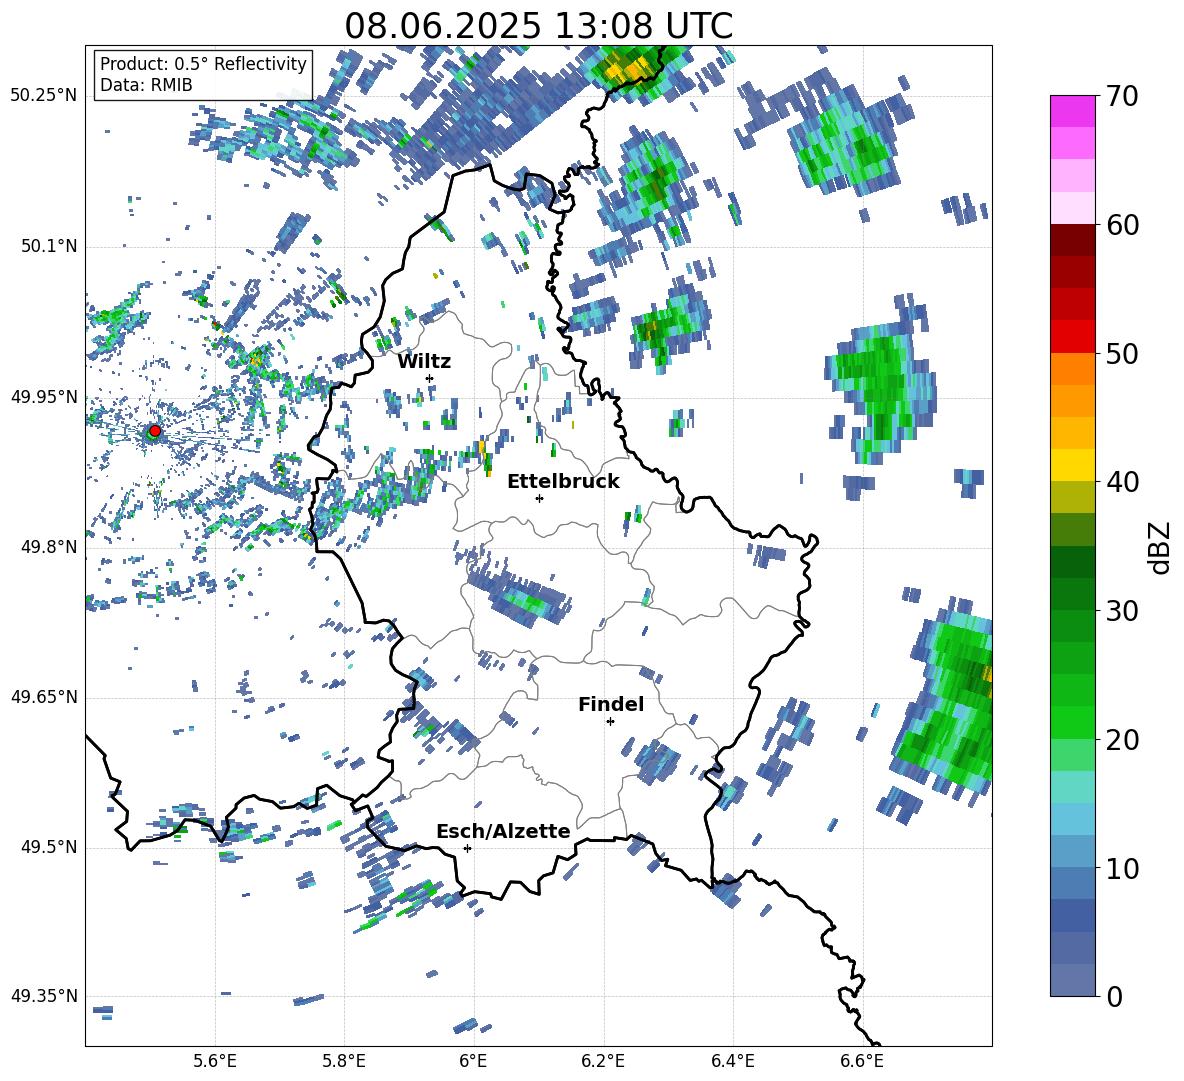The height and width of the screenshot is (1081, 1184).
Task: Click the 6.2°E longitude label
Action: [603, 1062]
